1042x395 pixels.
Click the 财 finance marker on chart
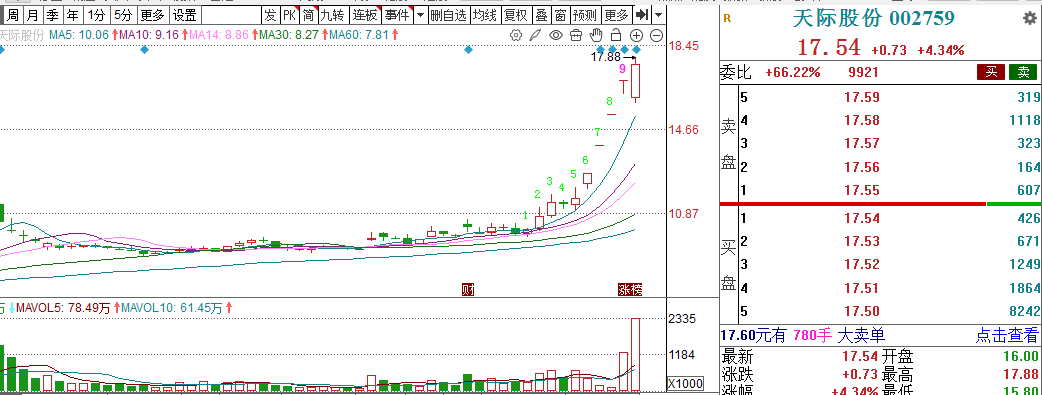click(469, 289)
